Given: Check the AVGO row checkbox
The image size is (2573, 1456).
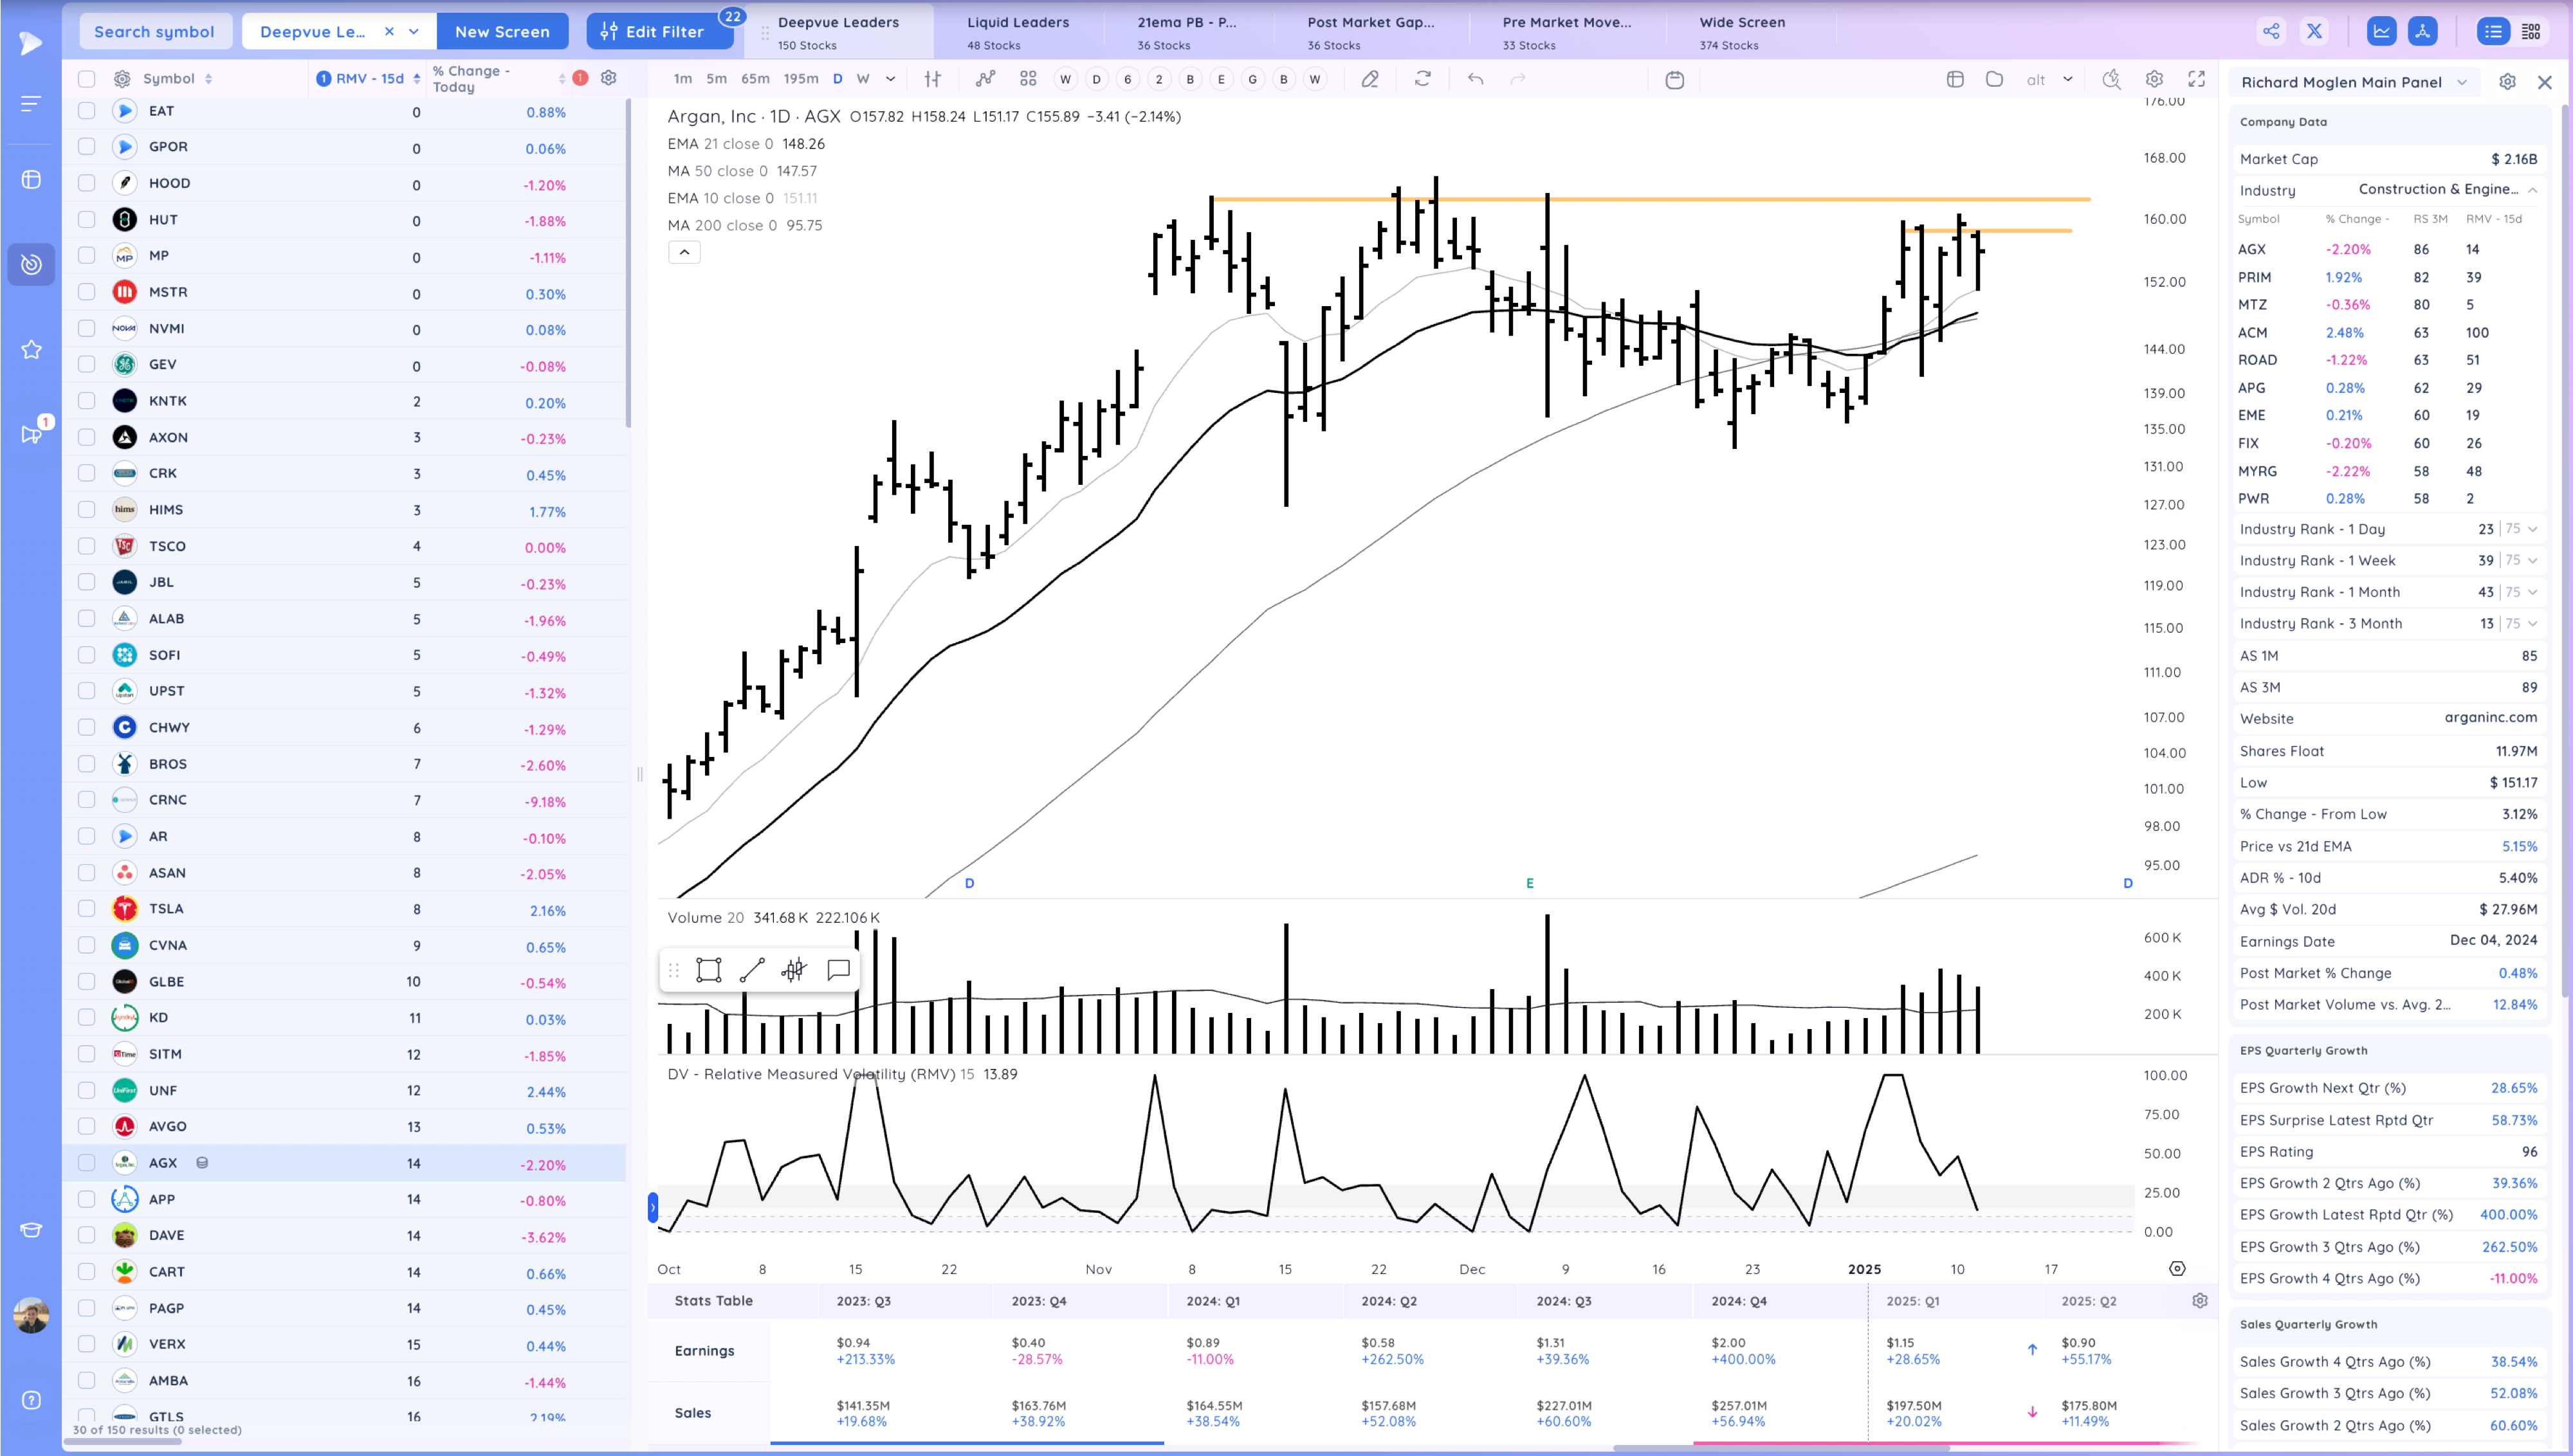Looking at the screenshot, I should 87,1126.
